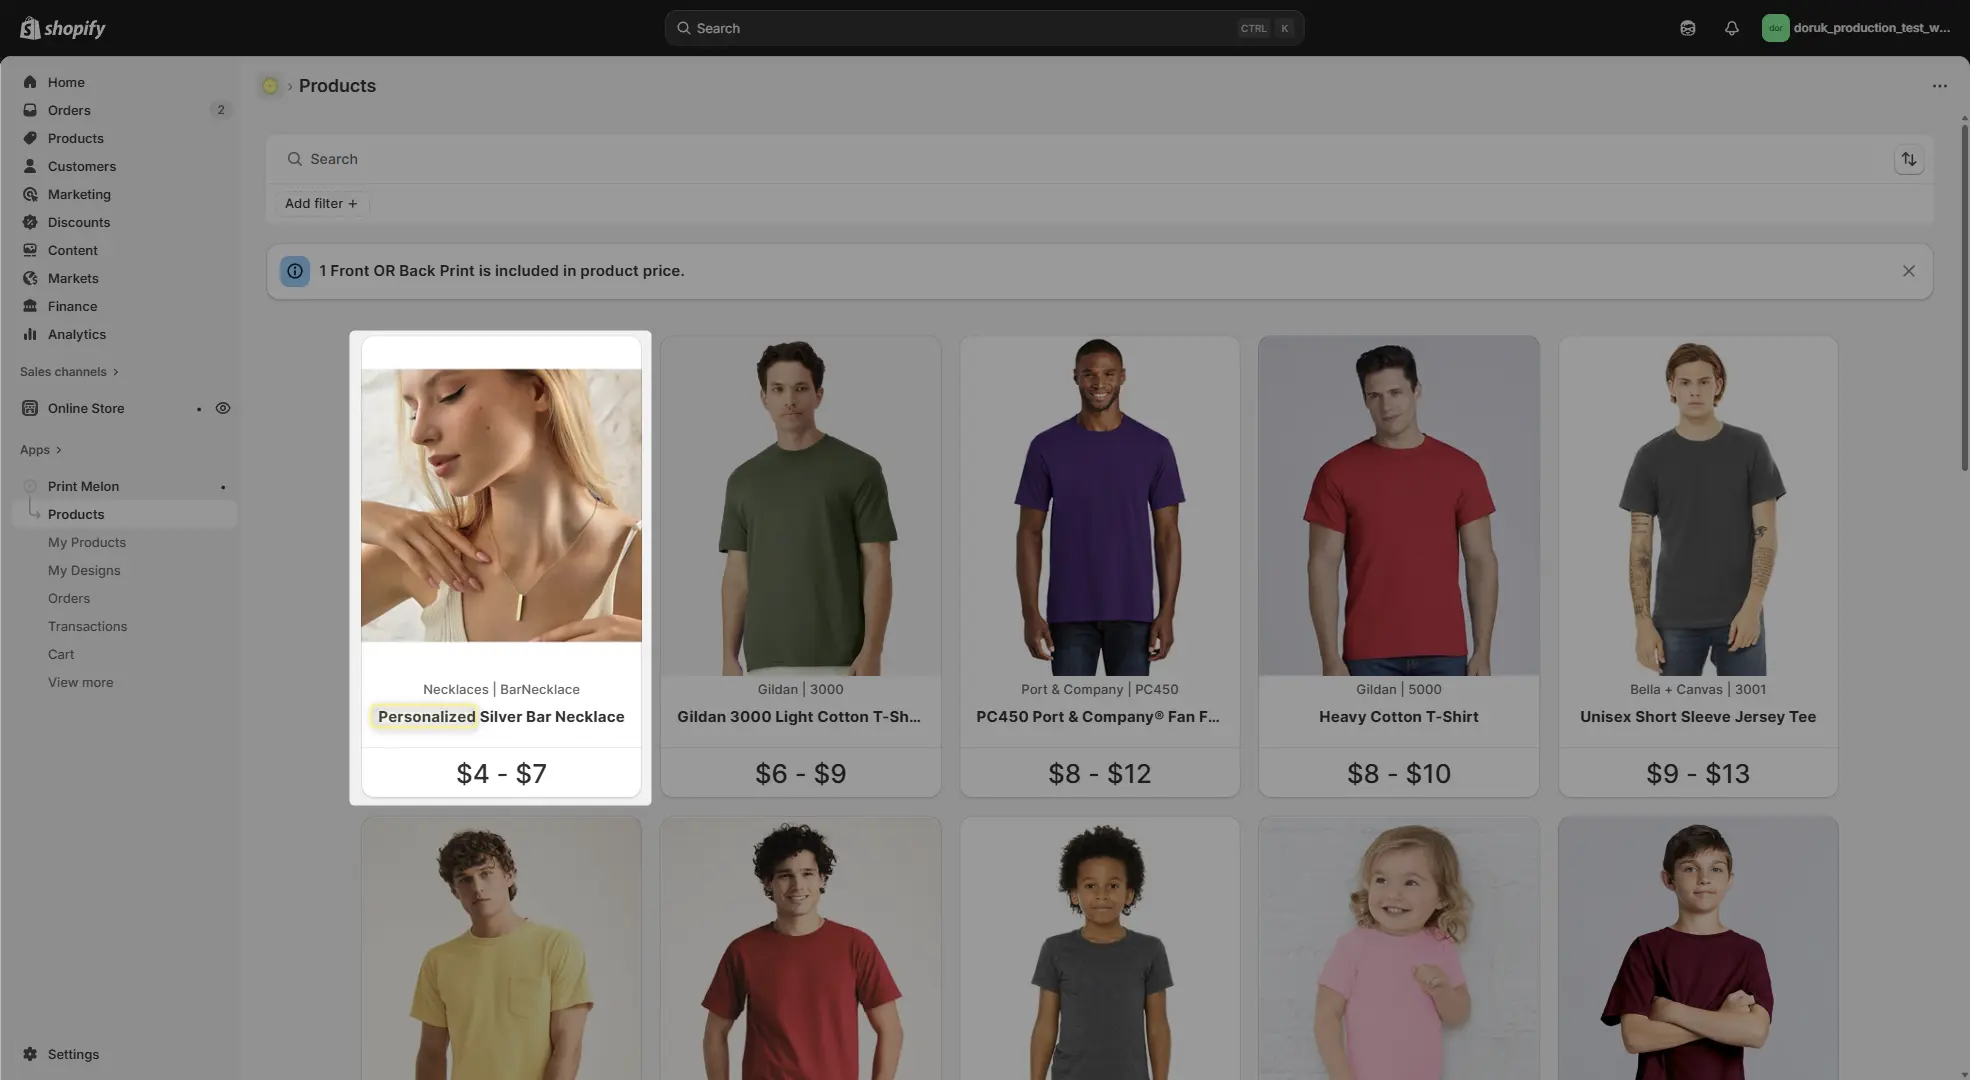Click the Orders count badge 2
The image size is (1970, 1080).
tap(221, 110)
